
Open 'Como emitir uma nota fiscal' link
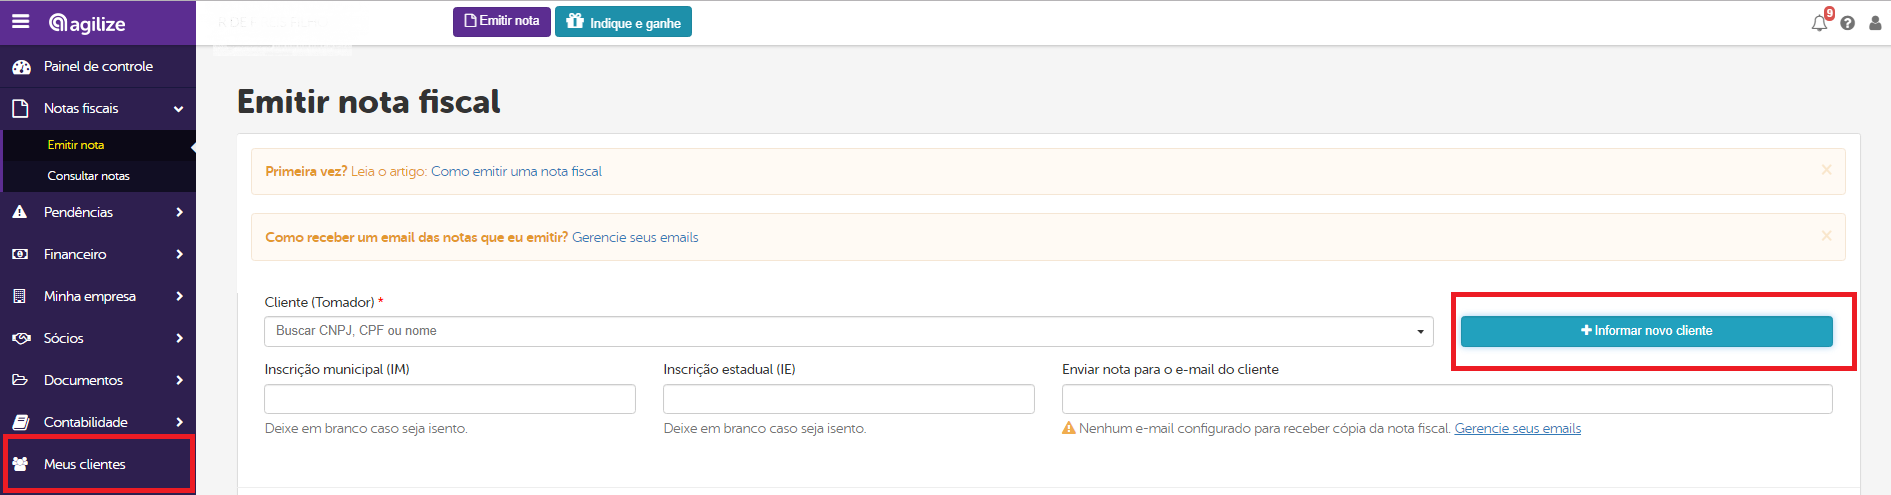(x=516, y=172)
